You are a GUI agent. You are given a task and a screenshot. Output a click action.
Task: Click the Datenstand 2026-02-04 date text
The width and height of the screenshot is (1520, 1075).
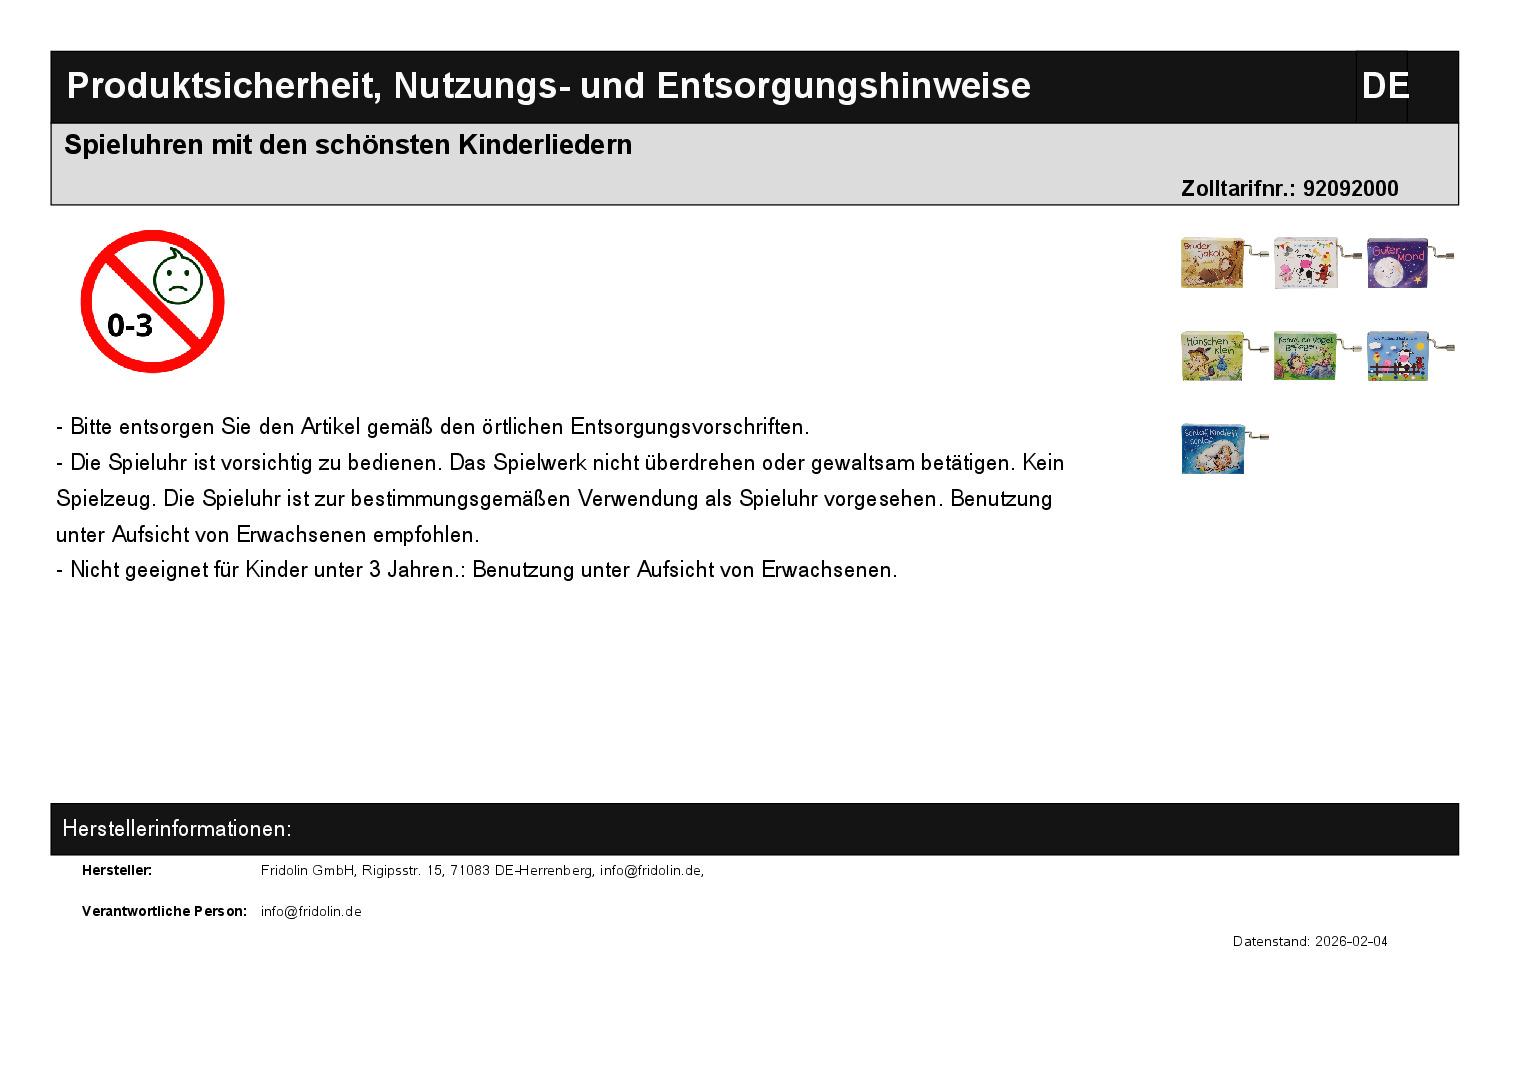click(x=1309, y=941)
